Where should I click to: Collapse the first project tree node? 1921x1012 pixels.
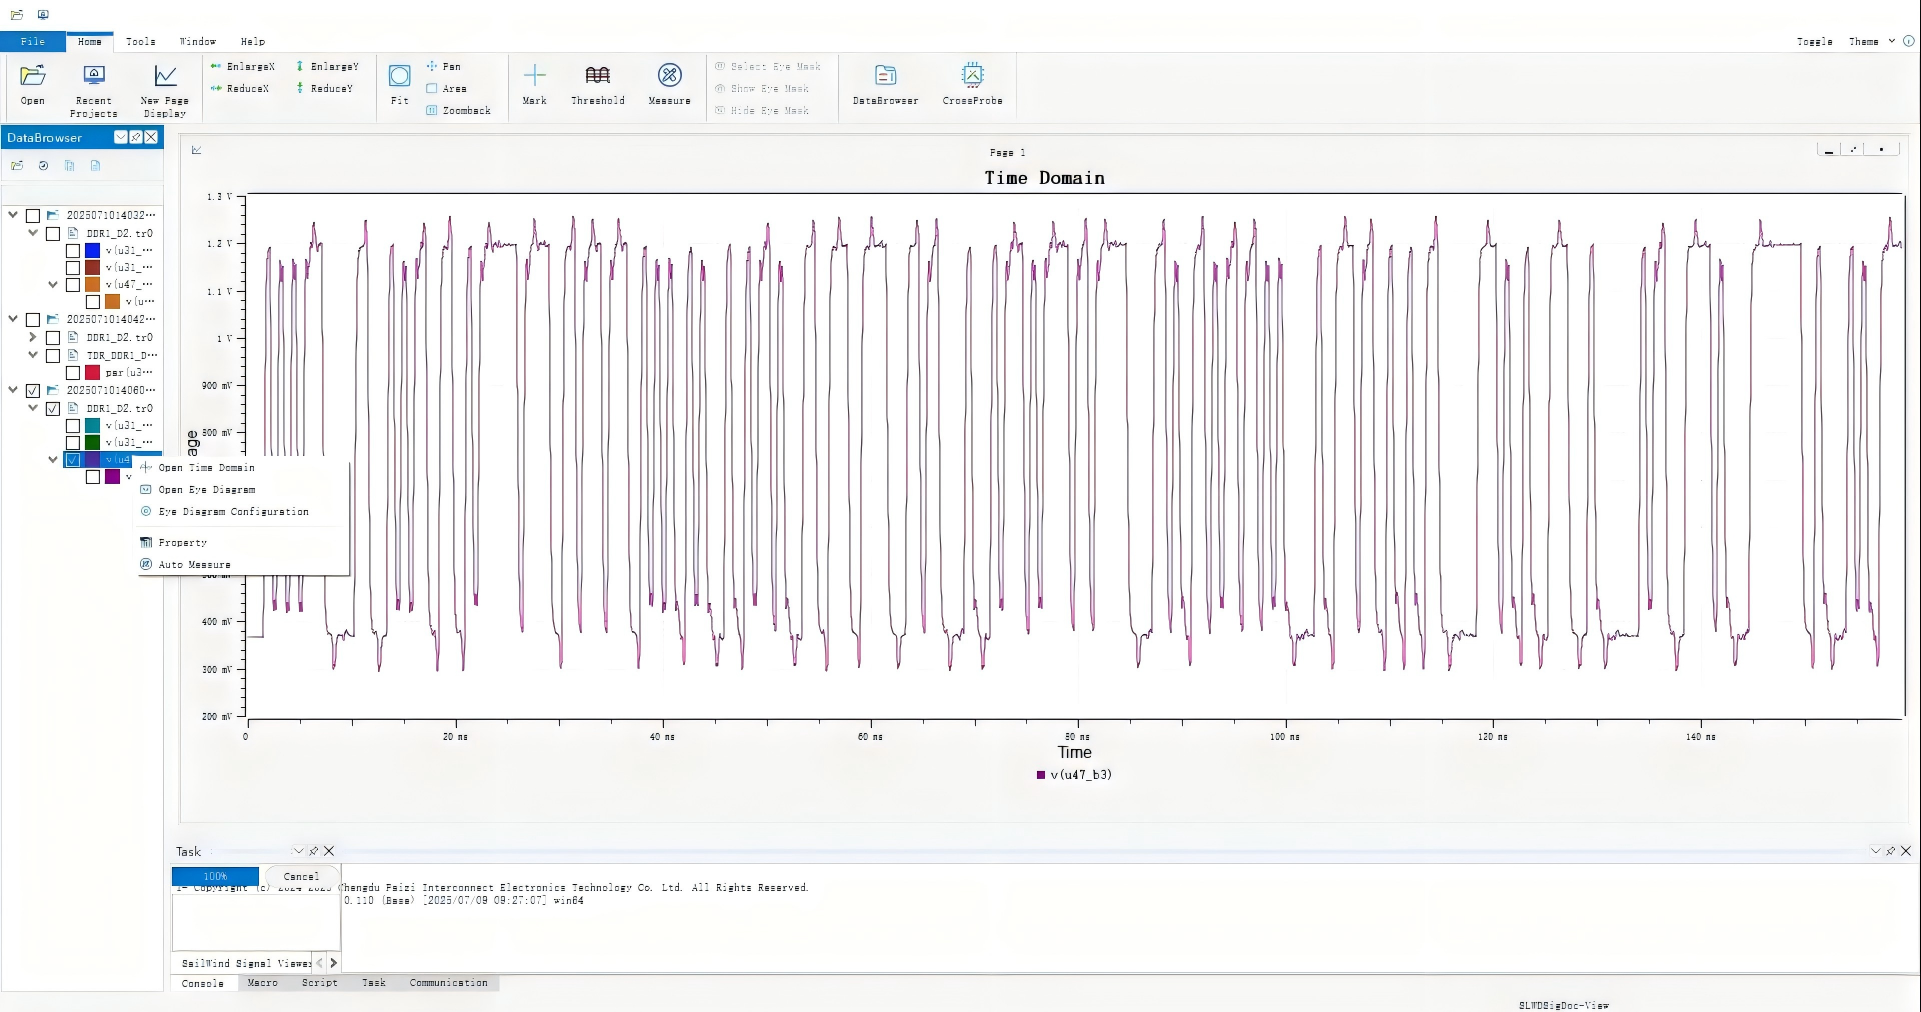[x=13, y=215]
